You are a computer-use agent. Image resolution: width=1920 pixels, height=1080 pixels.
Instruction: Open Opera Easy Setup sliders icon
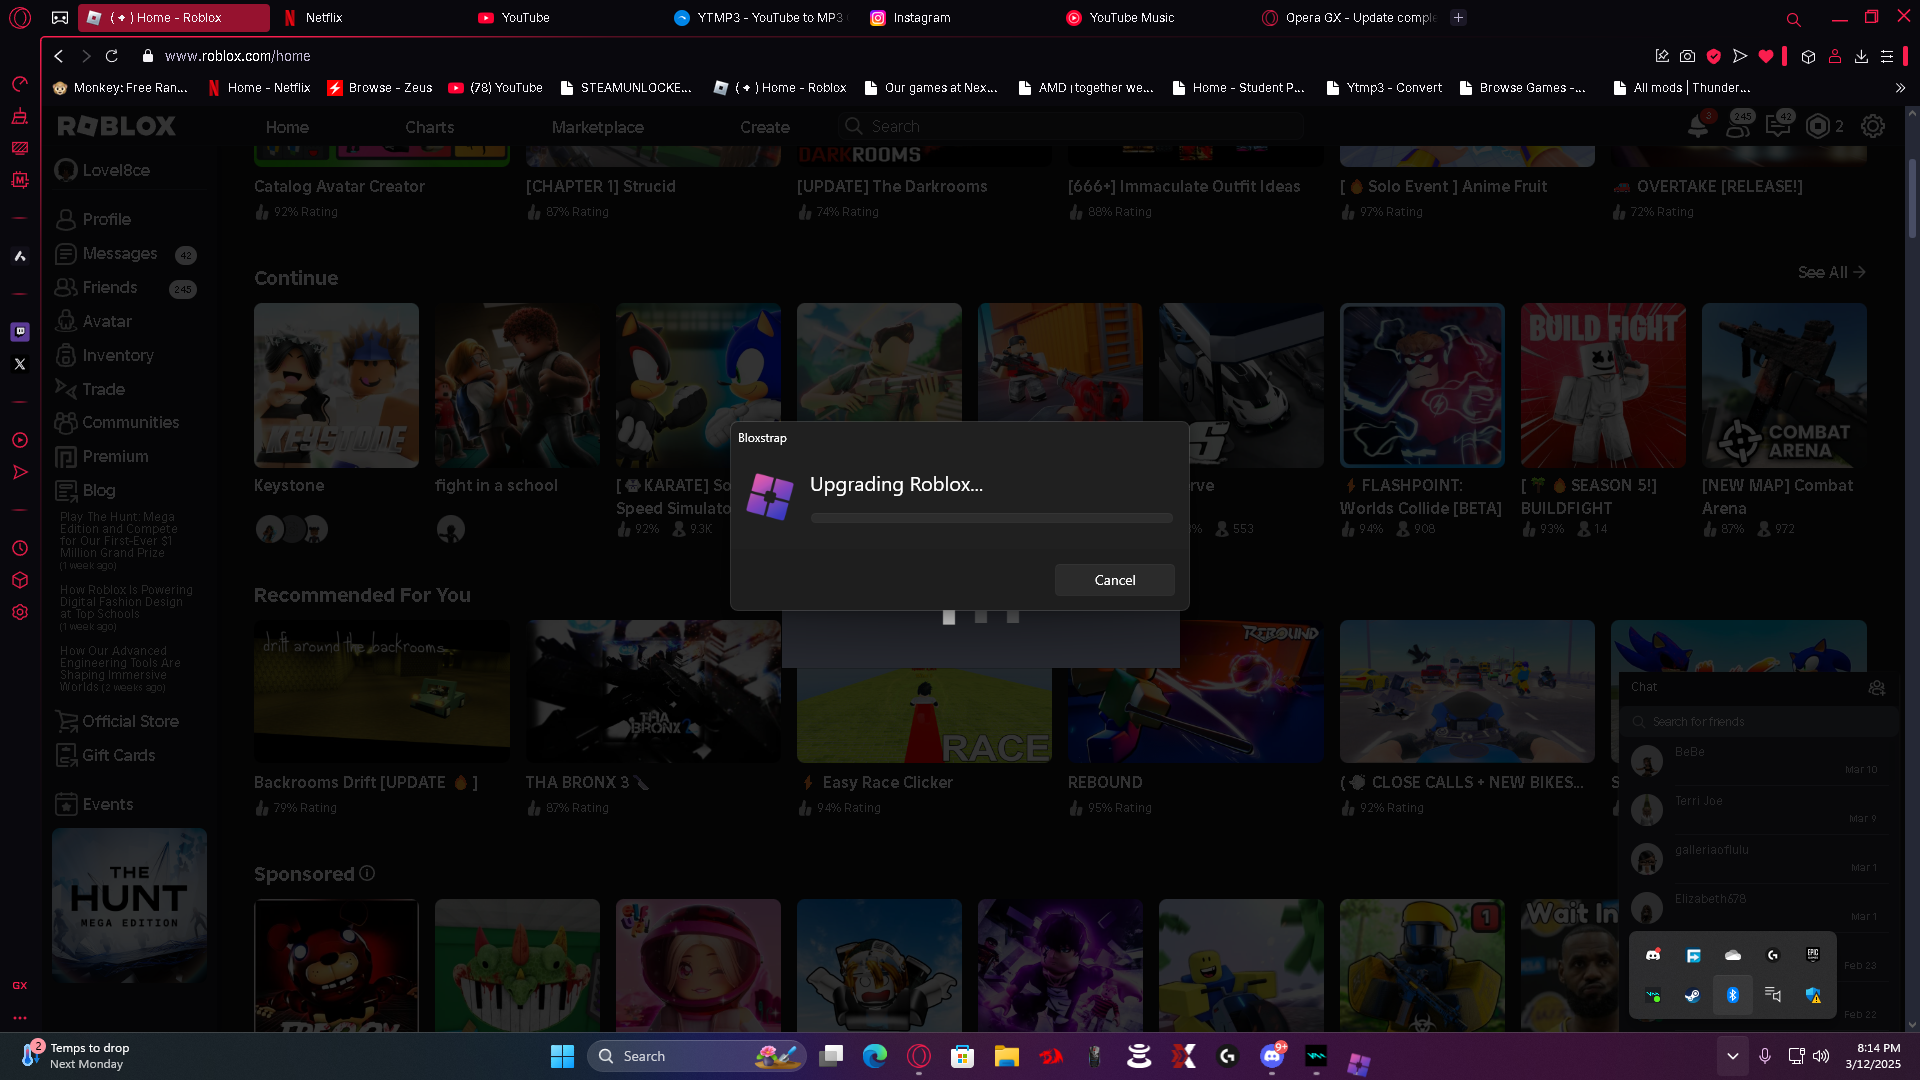point(1887,57)
